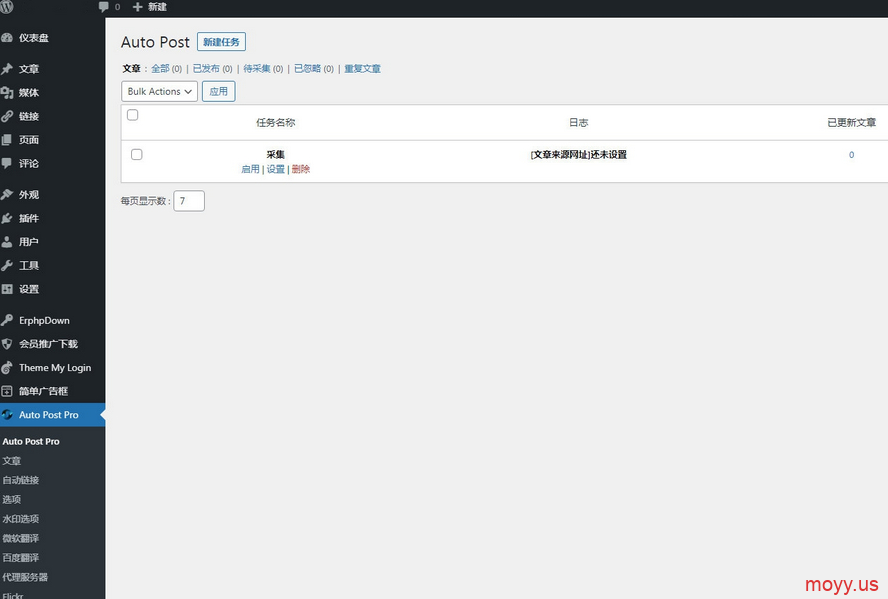Click 删除 link under 采集 task

pyautogui.click(x=301, y=169)
